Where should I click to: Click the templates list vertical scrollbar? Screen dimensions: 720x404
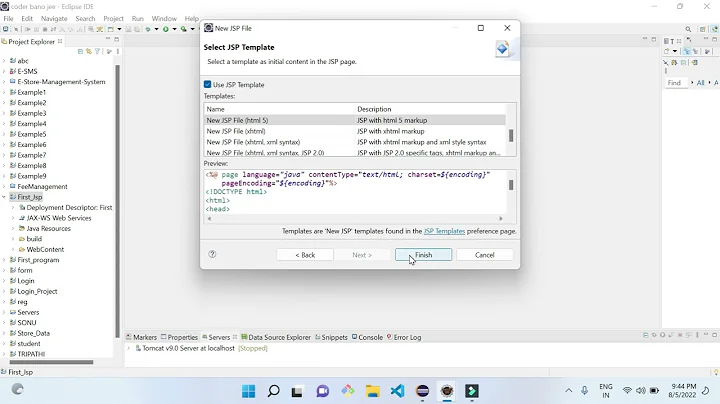click(x=511, y=135)
